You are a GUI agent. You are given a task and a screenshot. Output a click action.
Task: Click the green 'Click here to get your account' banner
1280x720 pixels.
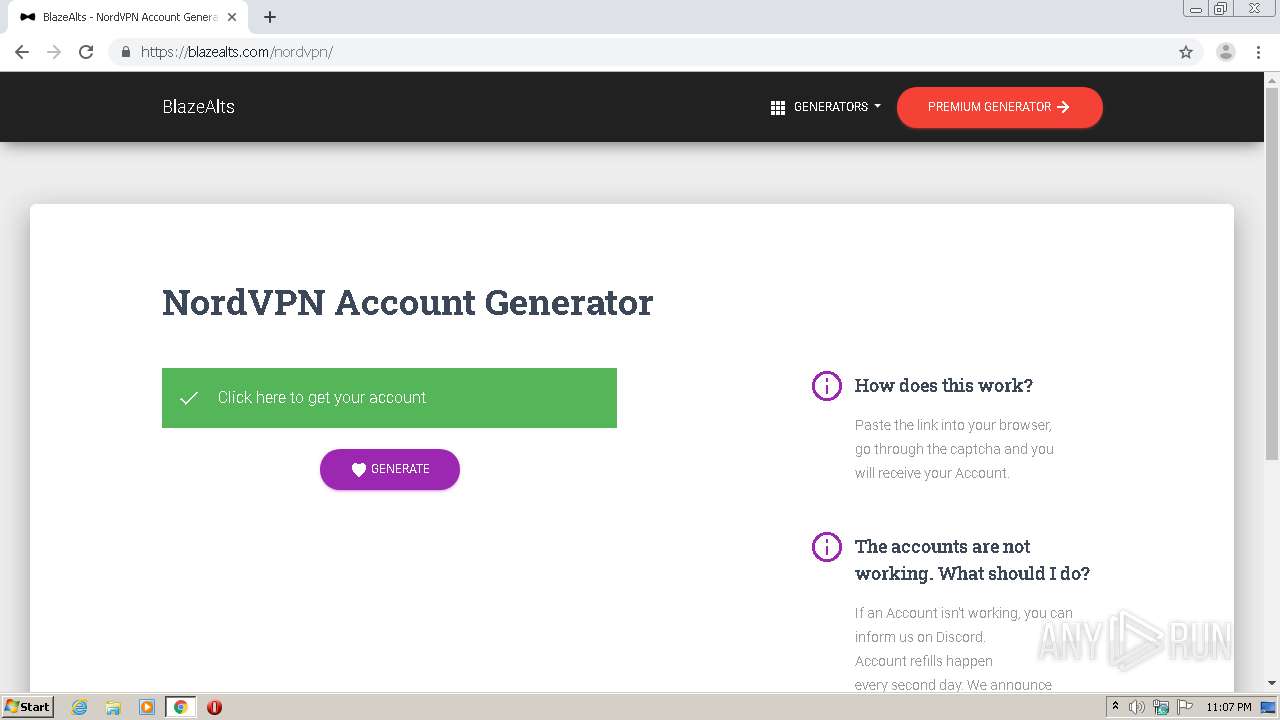pyautogui.click(x=389, y=398)
